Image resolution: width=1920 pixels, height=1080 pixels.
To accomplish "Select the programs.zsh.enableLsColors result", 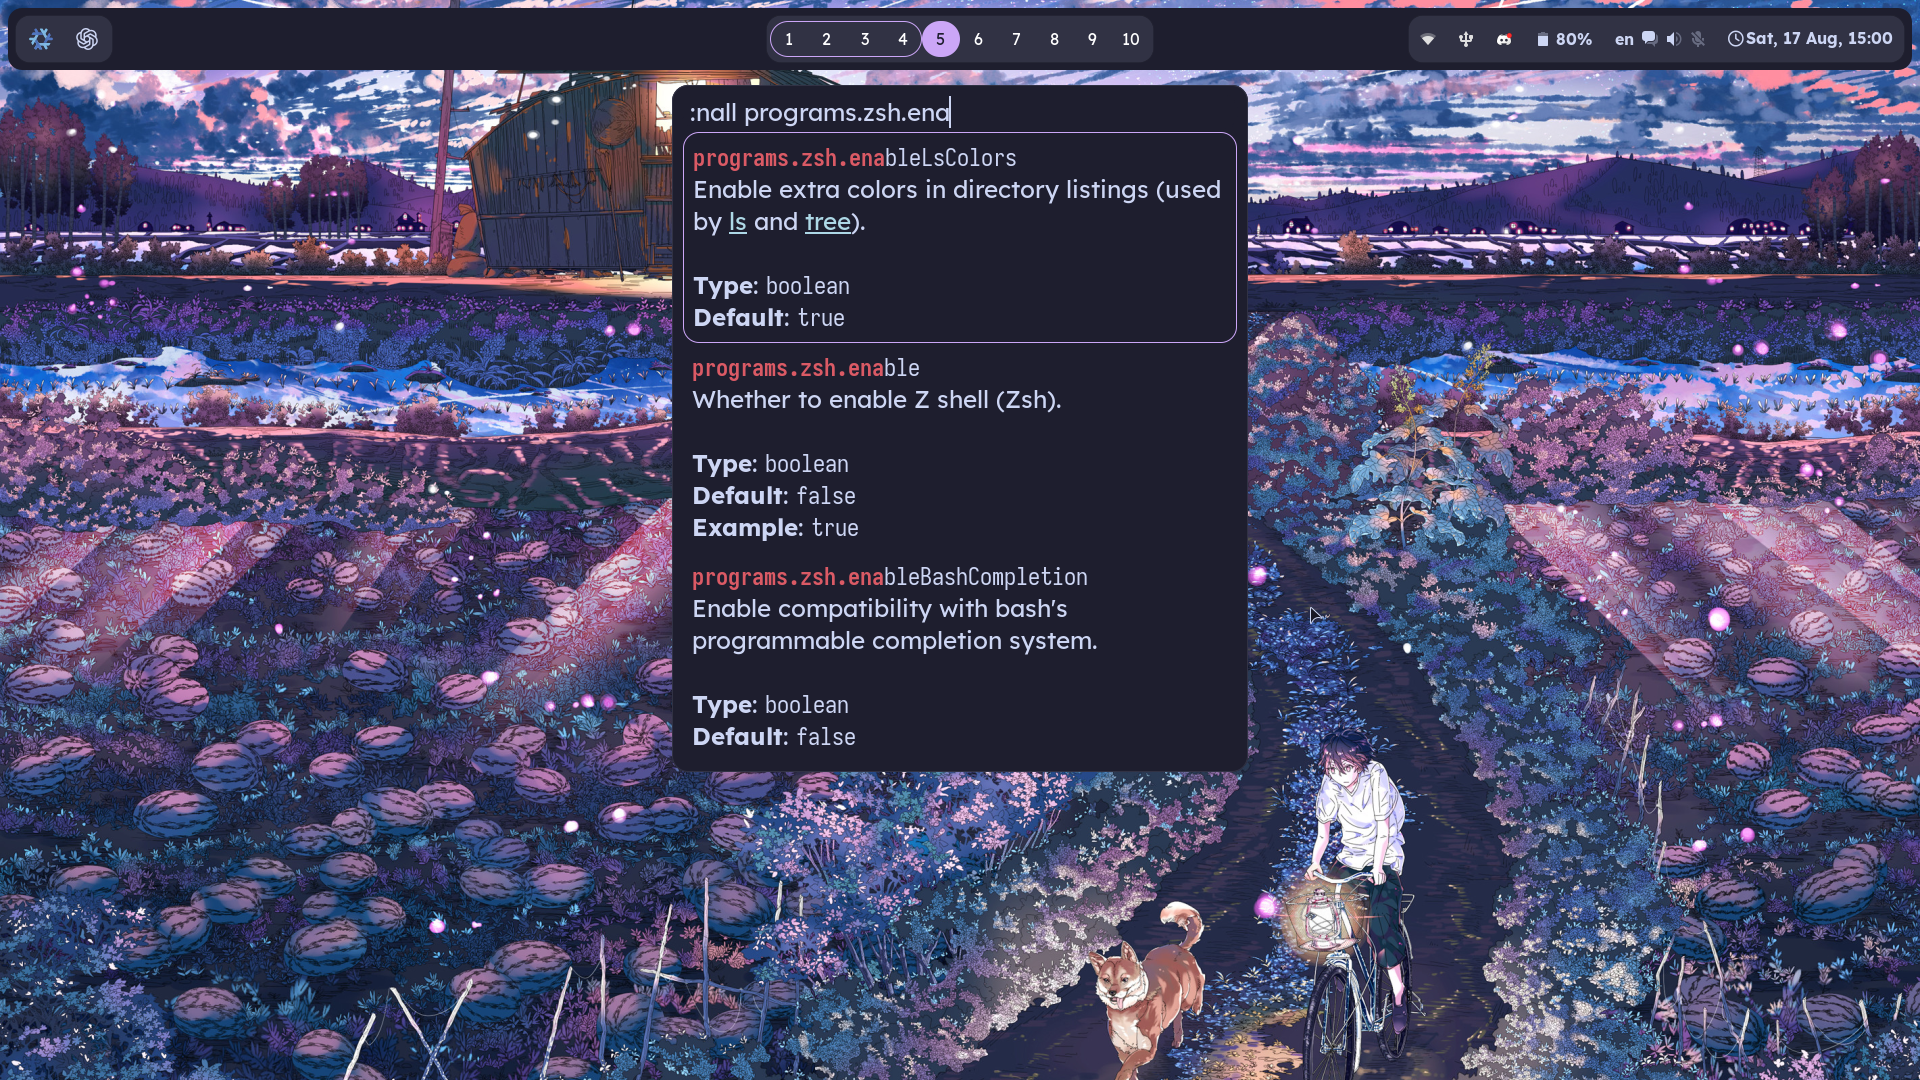I will click(959, 237).
